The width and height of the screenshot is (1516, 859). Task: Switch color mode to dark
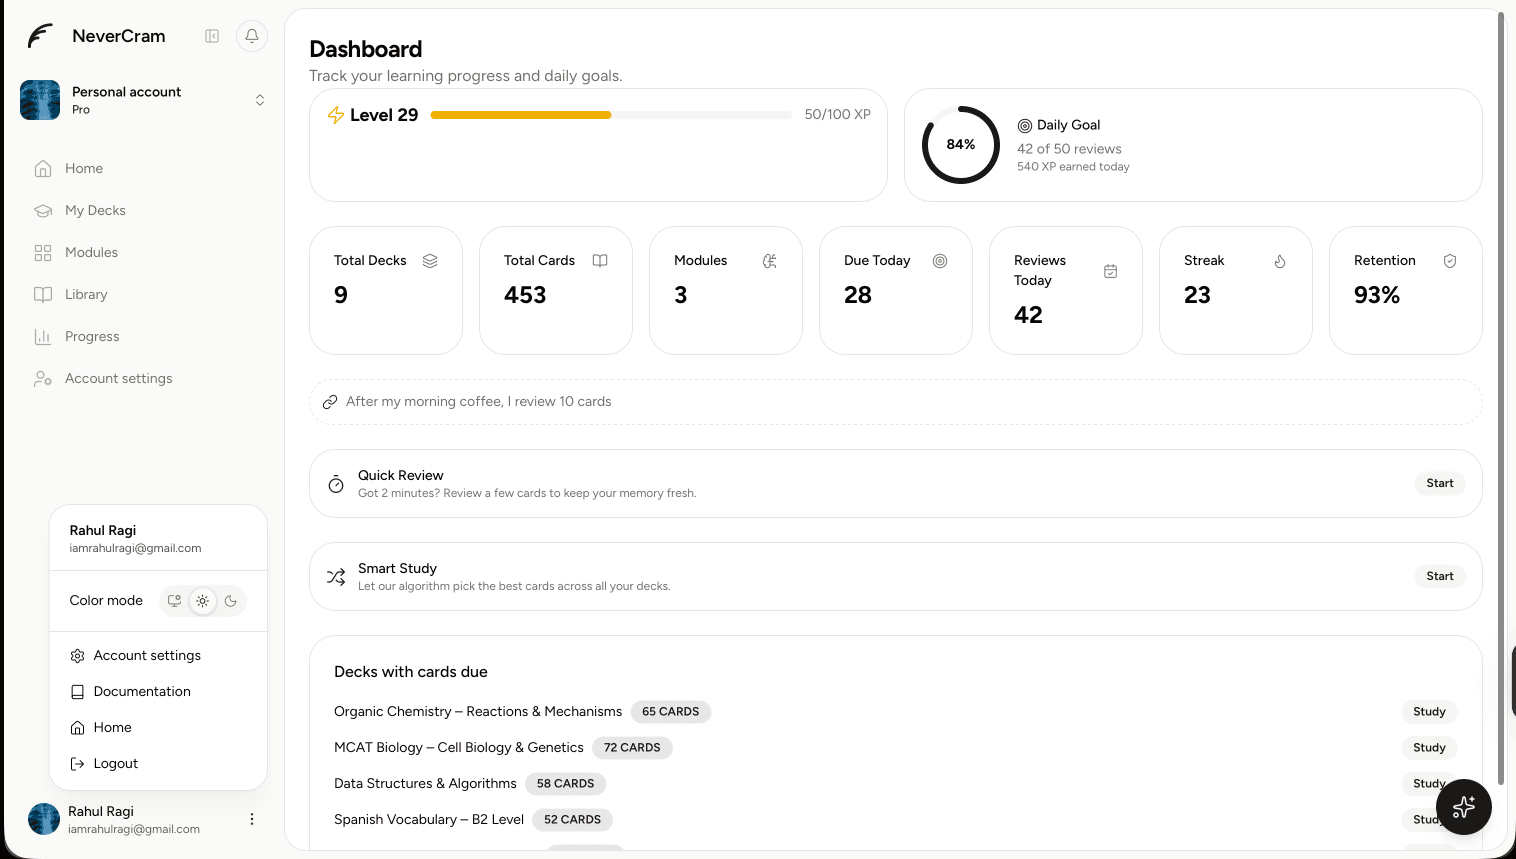[x=231, y=601]
